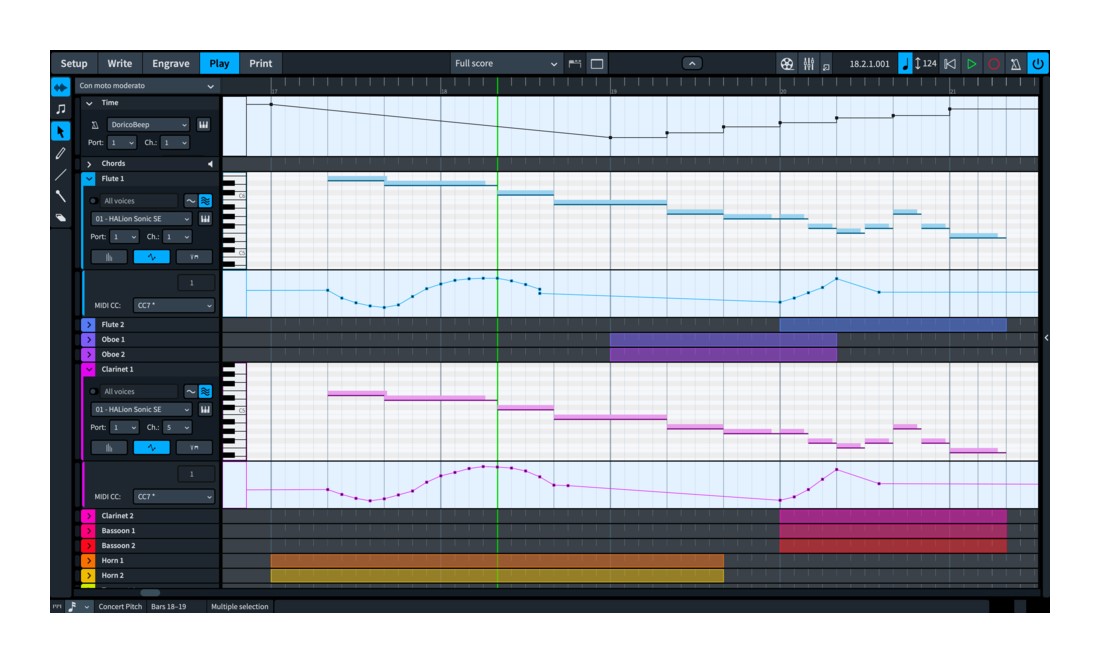The image size is (1100, 663).
Task: Expand the Oboe 2 track
Action: tap(88, 354)
